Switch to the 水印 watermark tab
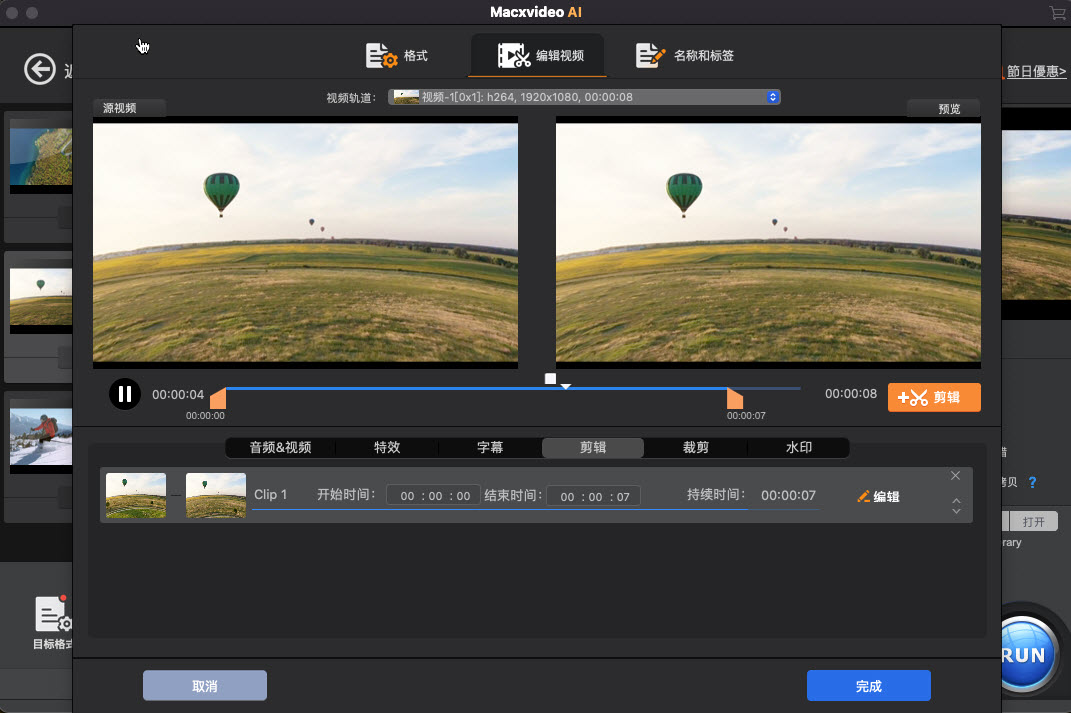1071x713 pixels. point(799,448)
